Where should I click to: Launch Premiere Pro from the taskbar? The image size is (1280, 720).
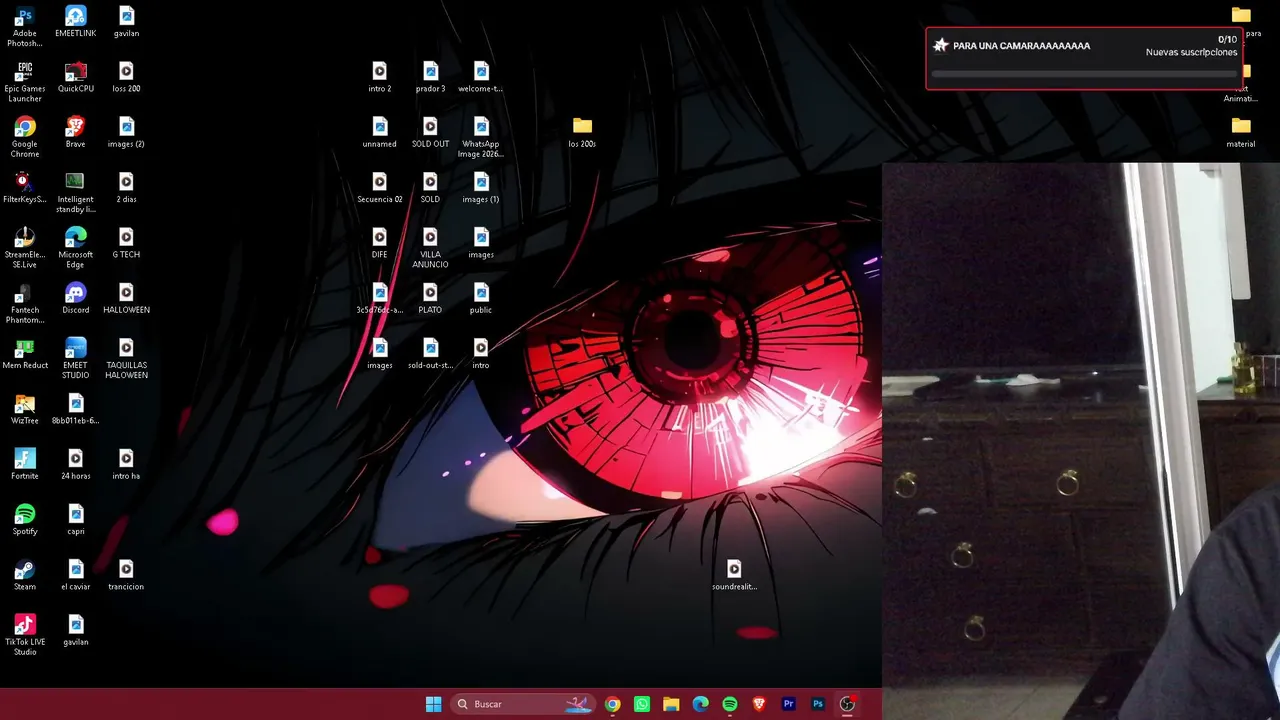[788, 704]
